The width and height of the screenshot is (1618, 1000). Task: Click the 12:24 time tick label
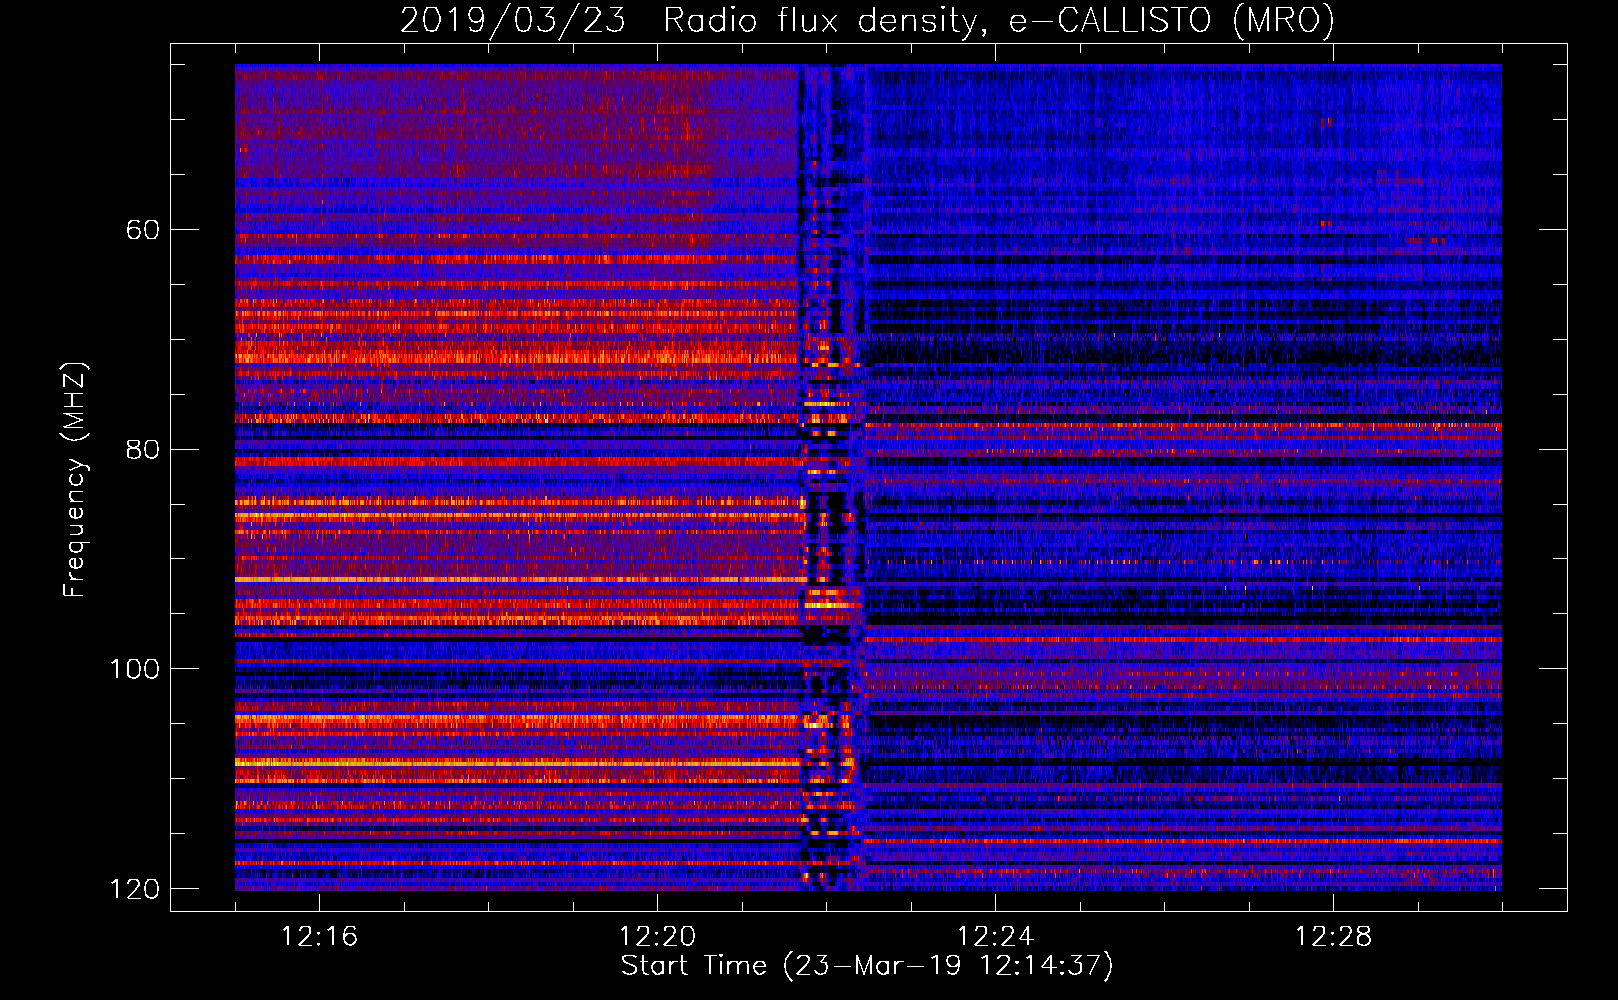[x=995, y=937]
